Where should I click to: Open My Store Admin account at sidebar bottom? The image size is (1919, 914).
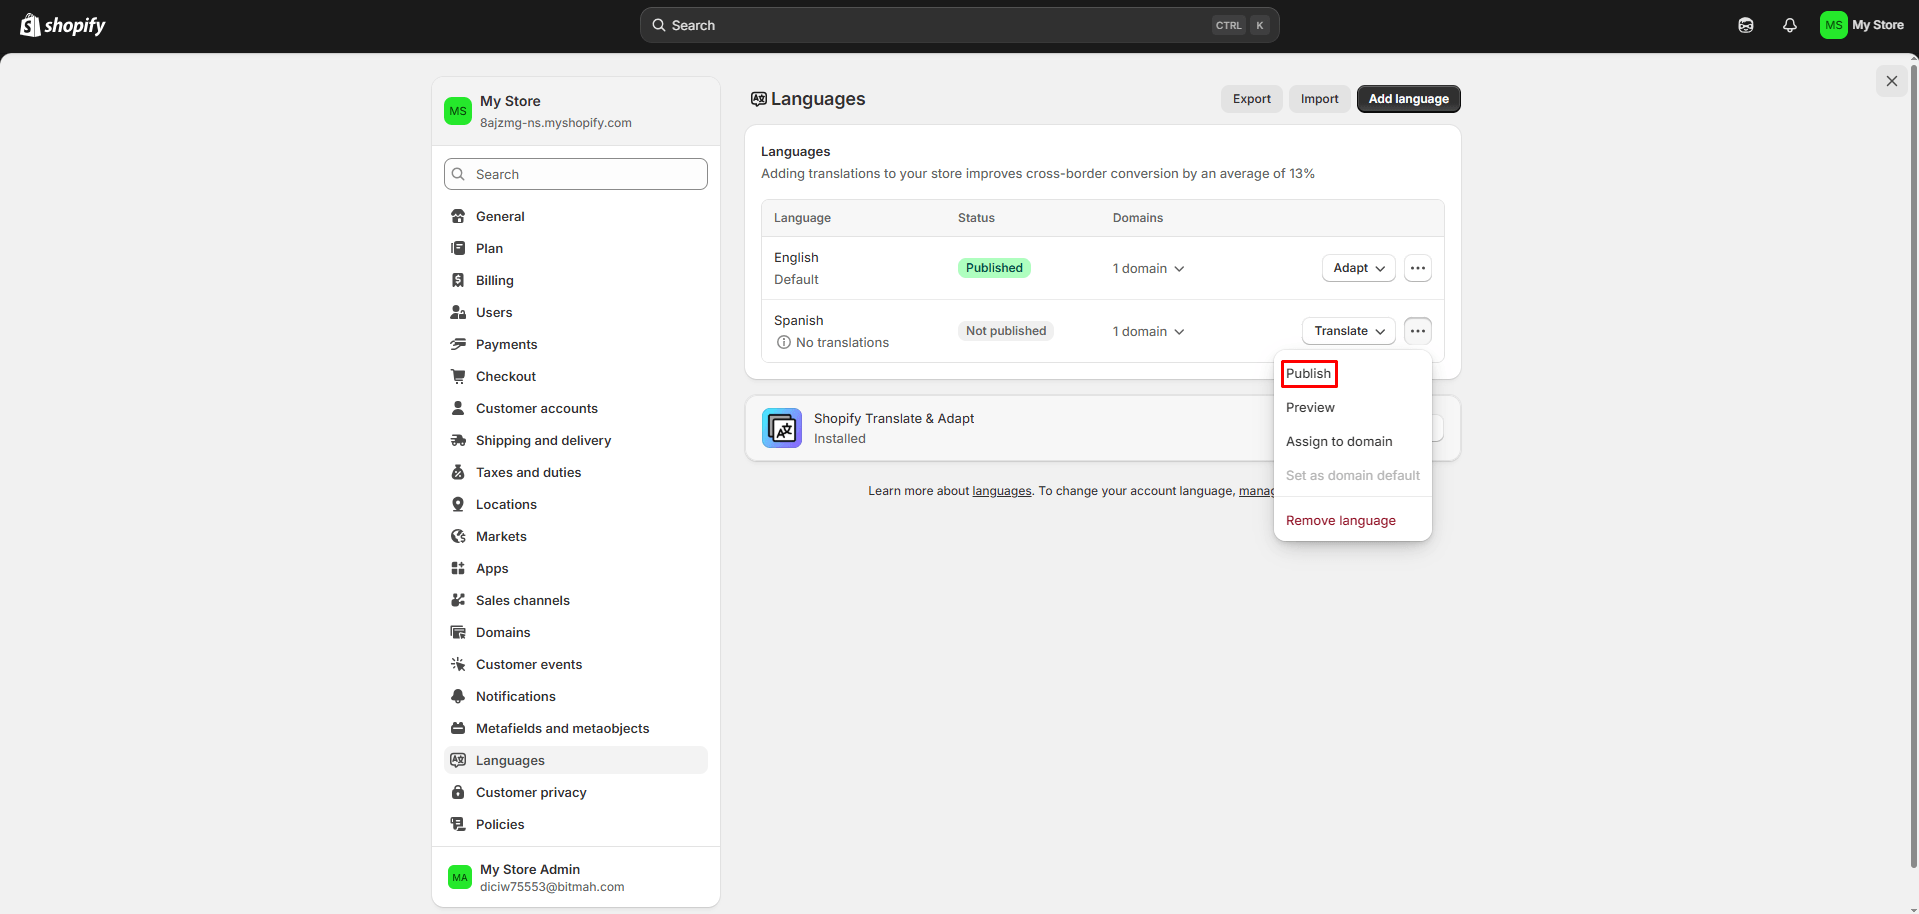click(x=576, y=877)
